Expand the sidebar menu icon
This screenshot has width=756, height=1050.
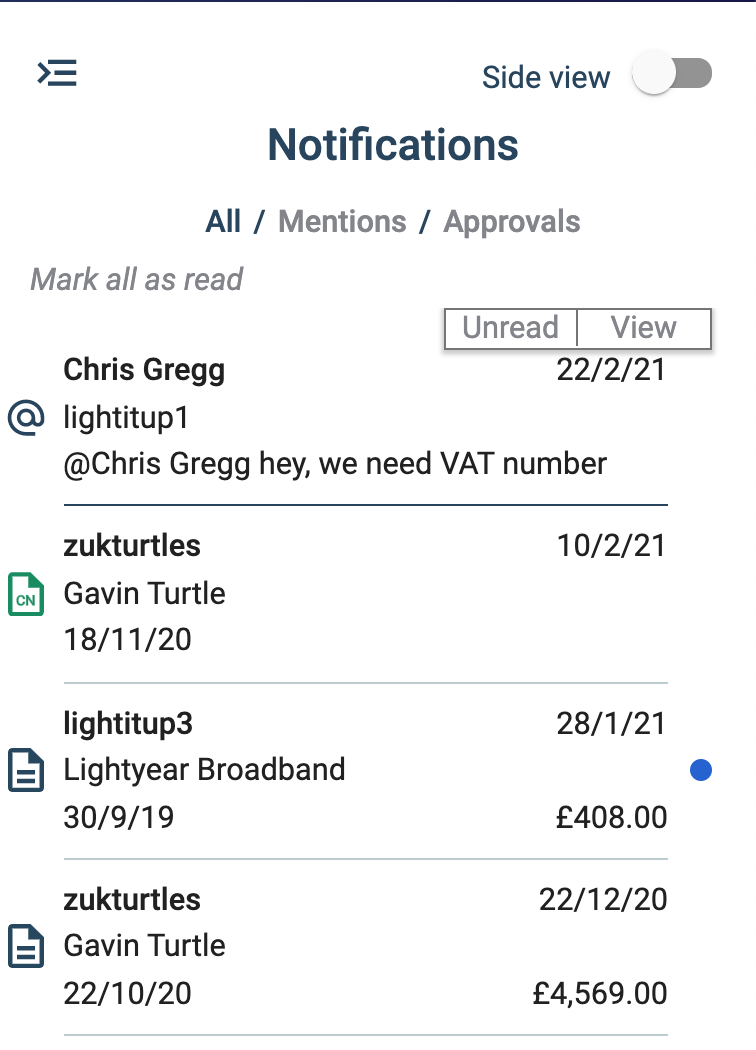pos(57,73)
